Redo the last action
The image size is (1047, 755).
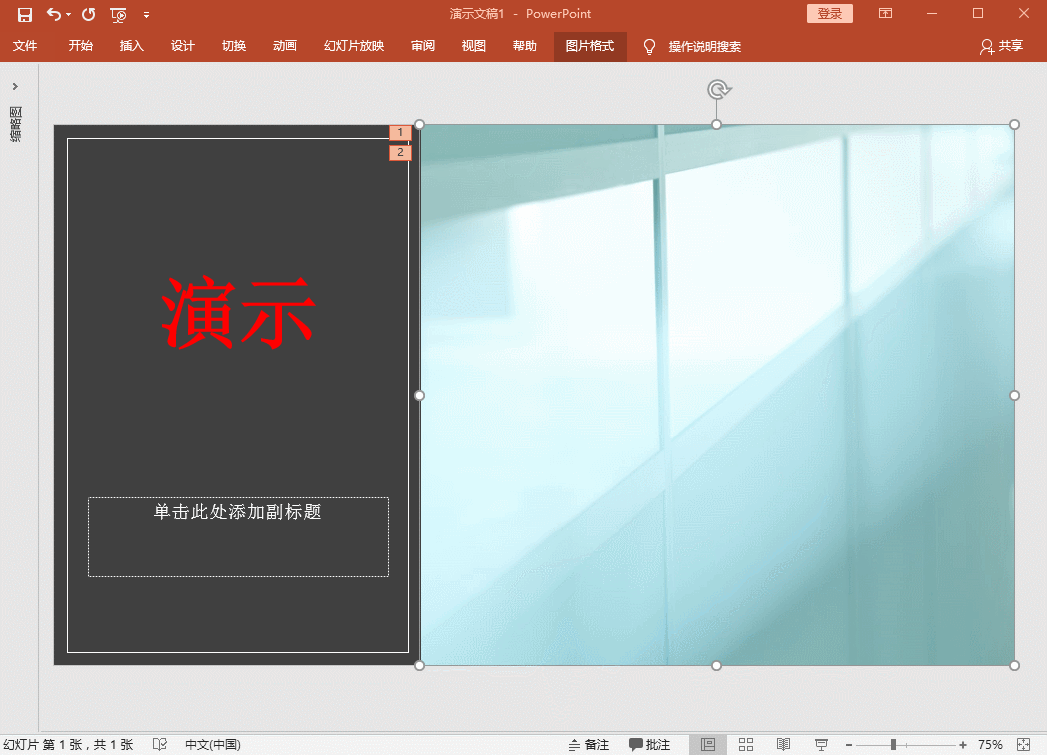pyautogui.click(x=88, y=14)
